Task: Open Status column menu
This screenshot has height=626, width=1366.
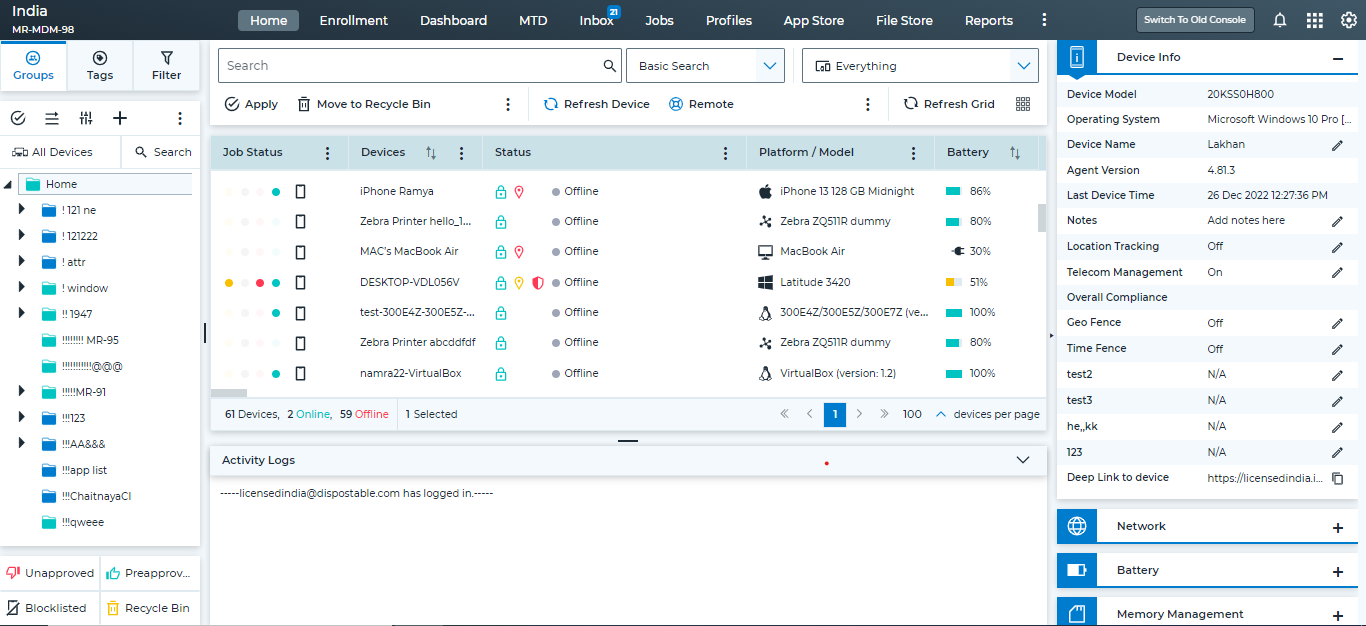Action: point(726,153)
